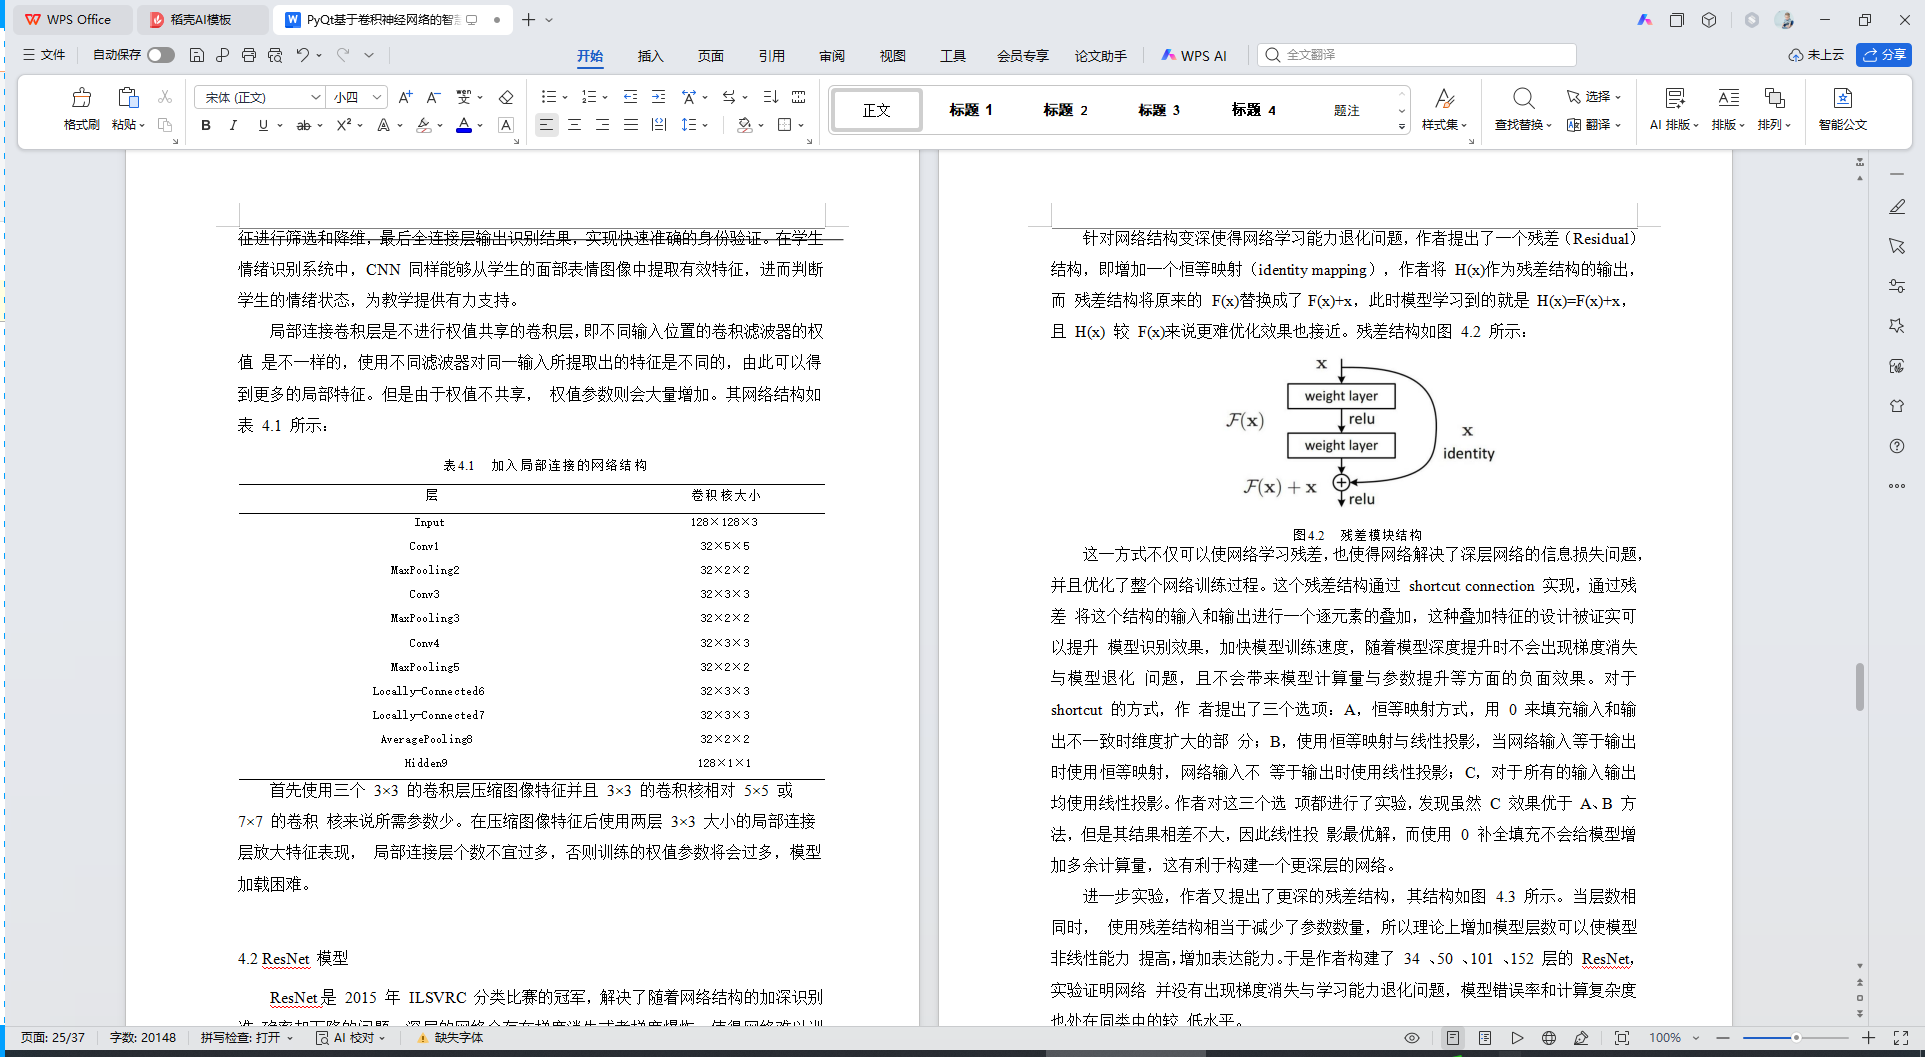Clear formatting with the eraser icon

506,97
